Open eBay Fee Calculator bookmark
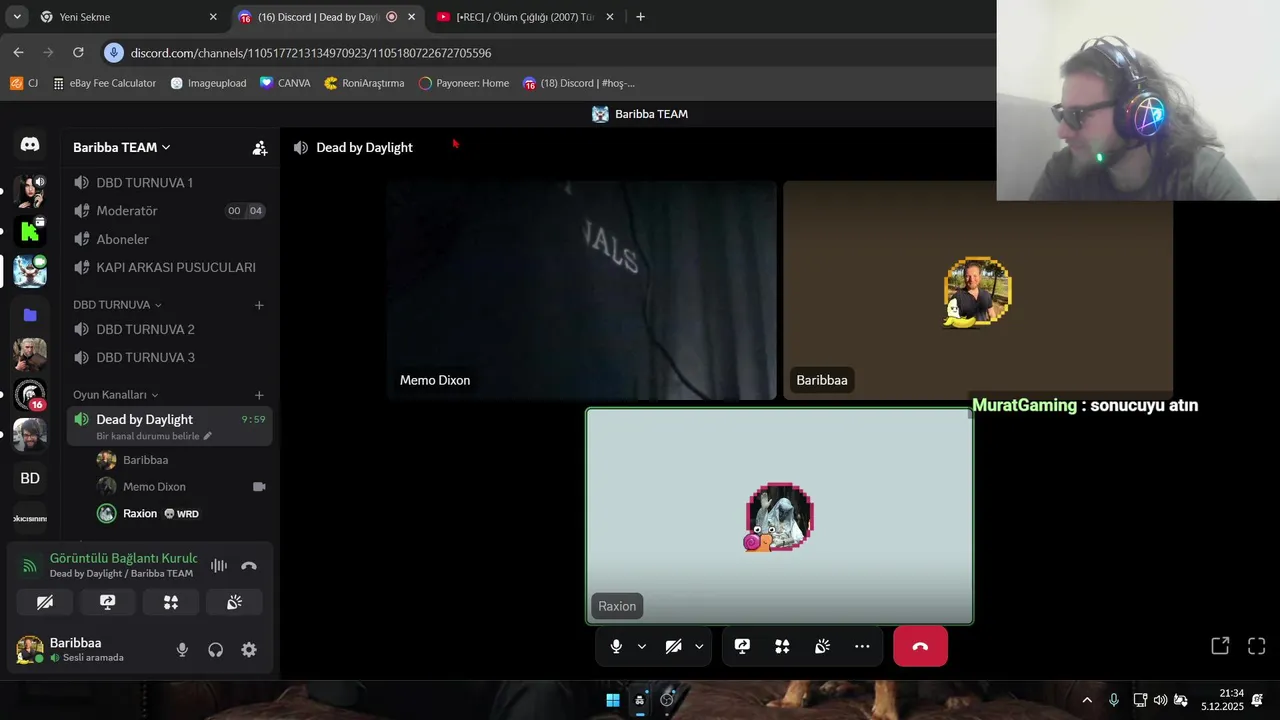Viewport: 1280px width, 720px height. (x=104, y=83)
